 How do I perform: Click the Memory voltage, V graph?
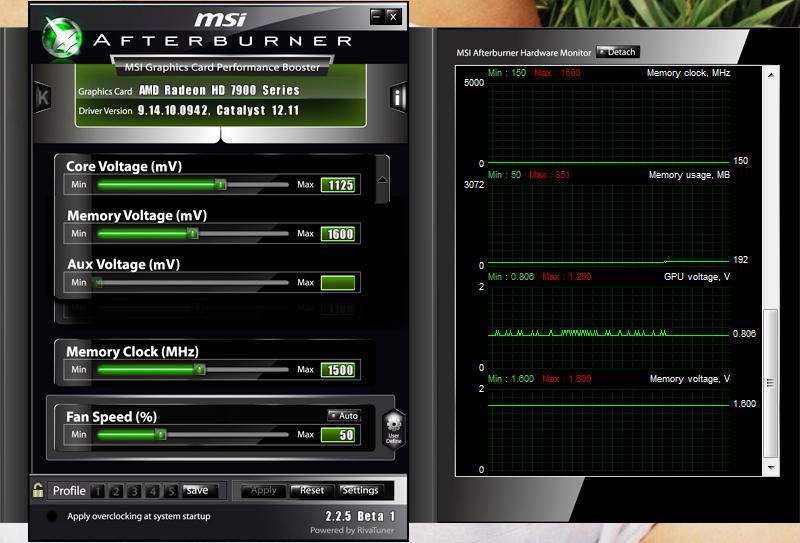coord(608,429)
